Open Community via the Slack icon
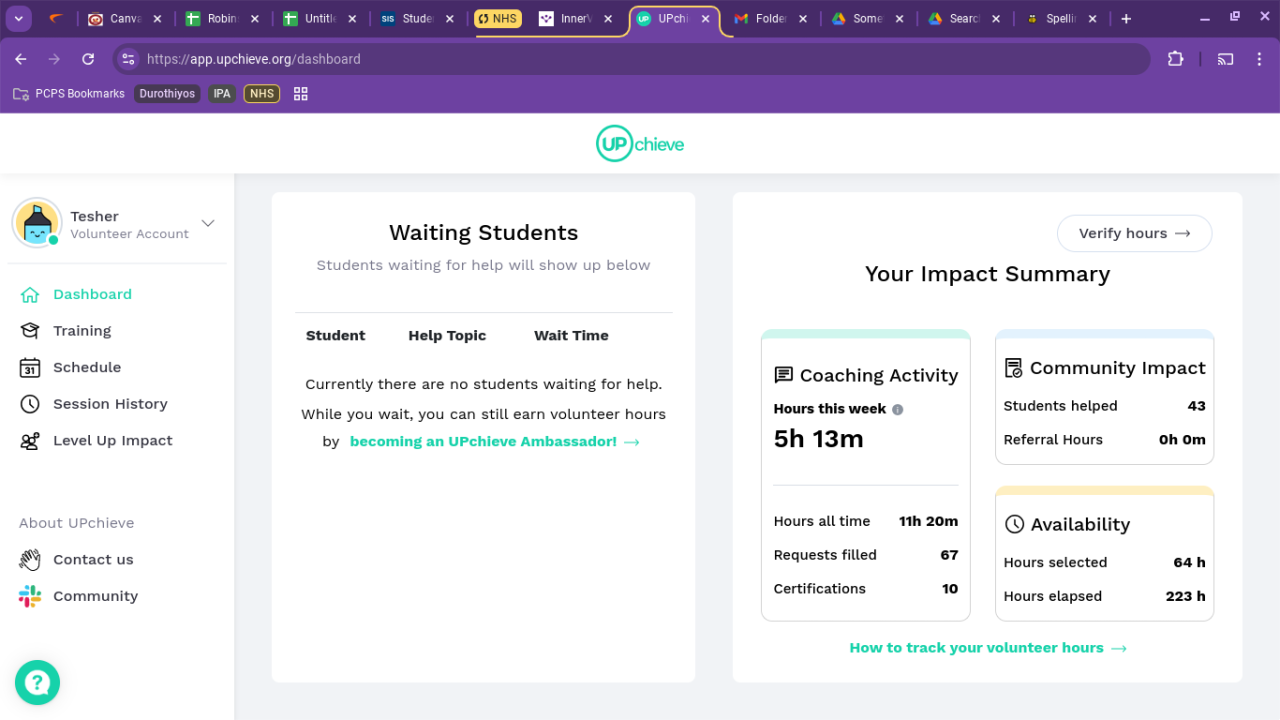Screen dimensions: 1280x720 pos(30,596)
